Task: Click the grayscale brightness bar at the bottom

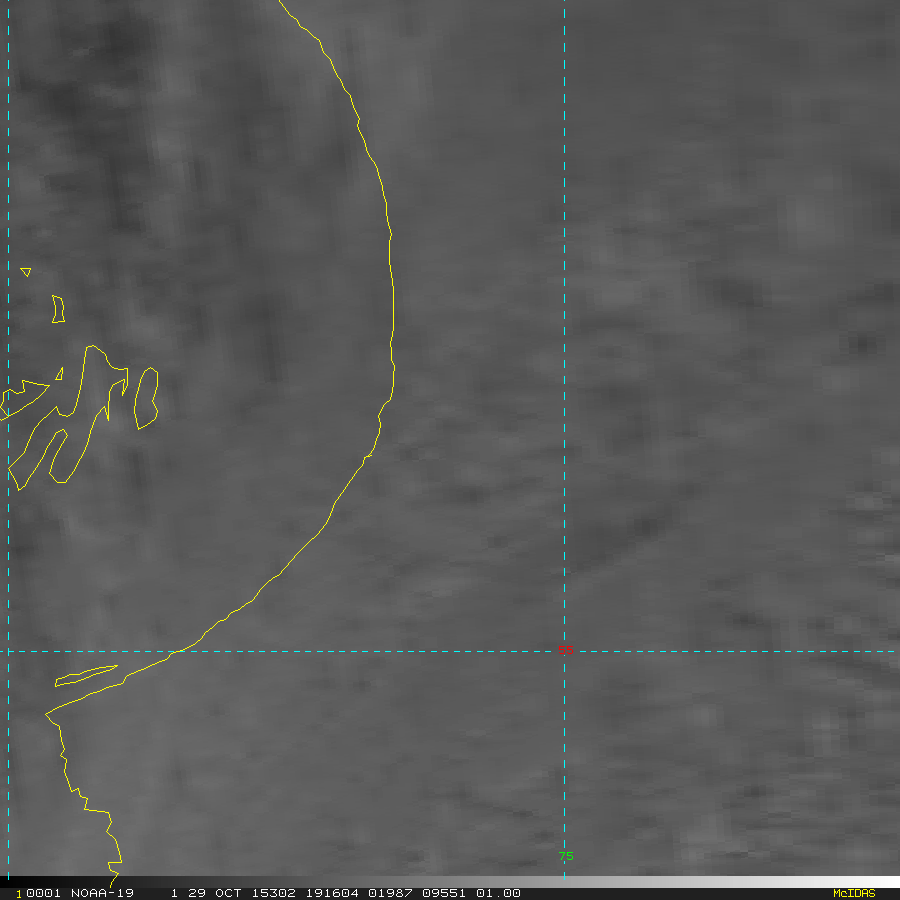Action: [x=450, y=882]
